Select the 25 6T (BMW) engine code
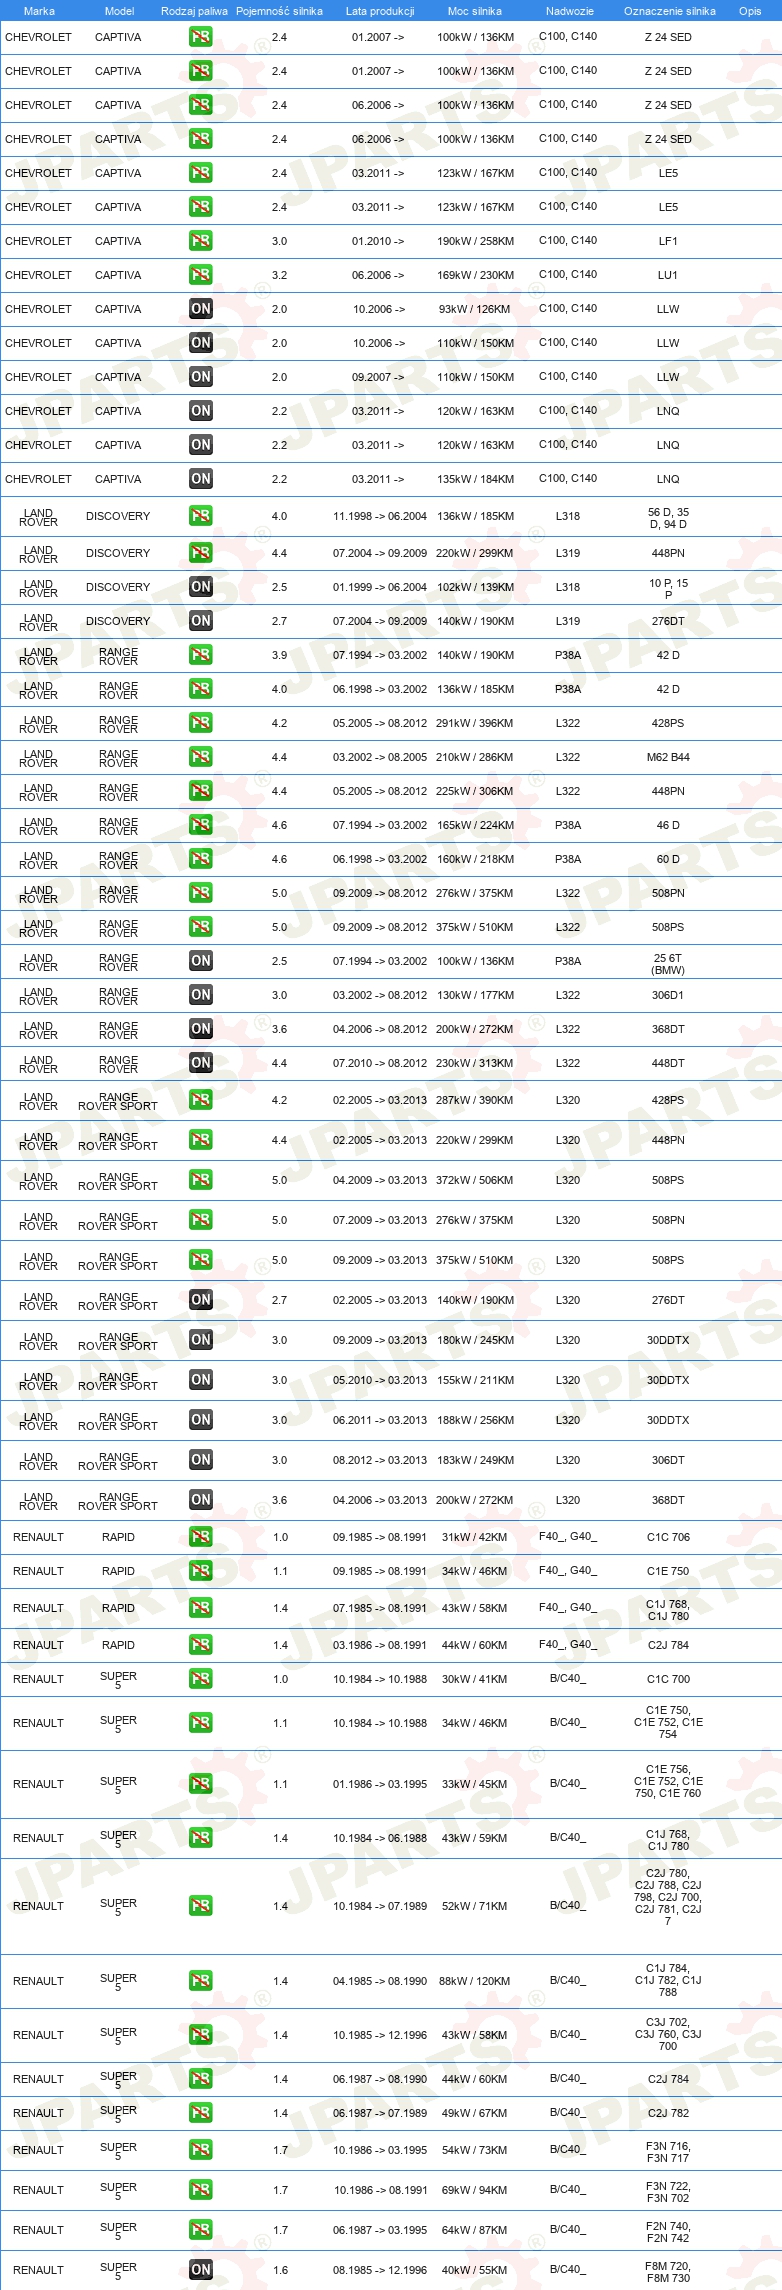The image size is (782, 2290). coord(668,963)
